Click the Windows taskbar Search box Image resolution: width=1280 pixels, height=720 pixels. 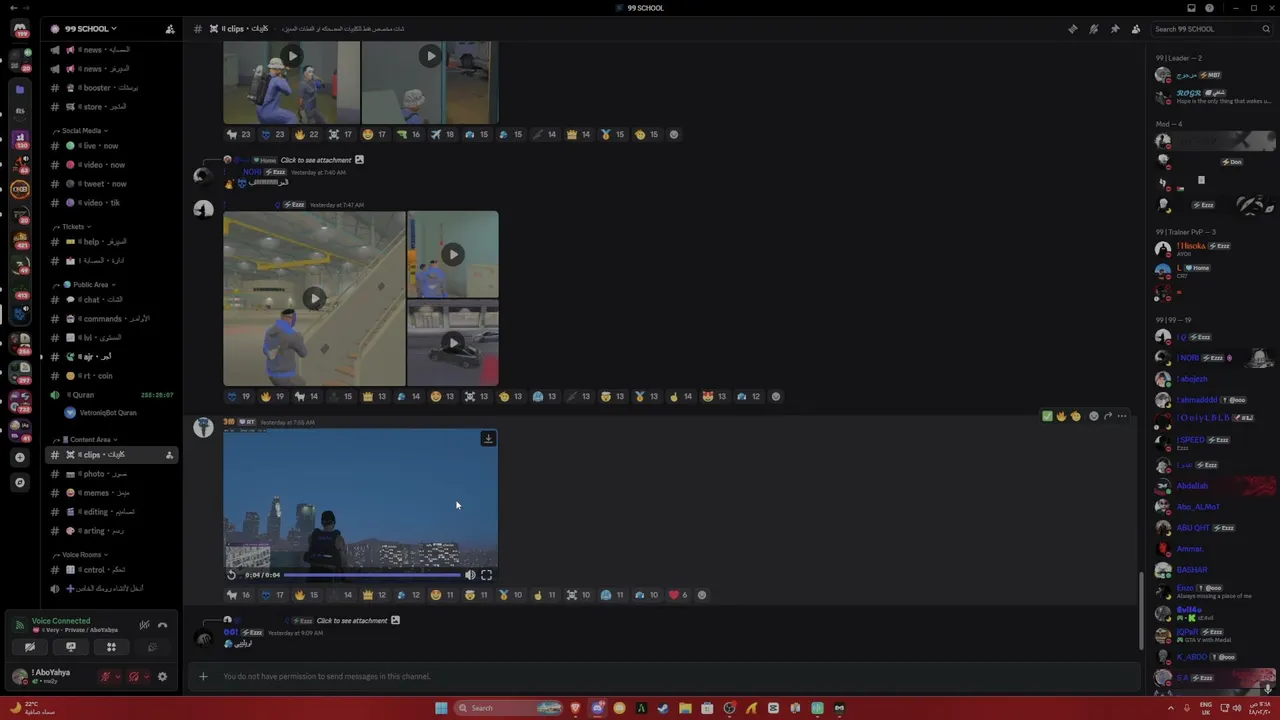(509, 708)
